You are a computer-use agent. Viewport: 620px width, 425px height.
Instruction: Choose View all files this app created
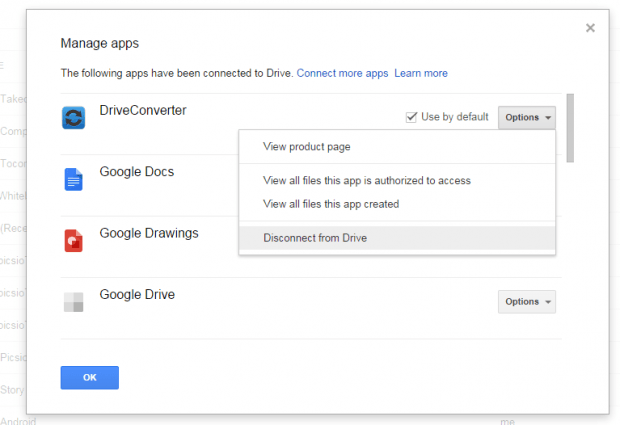point(397,204)
